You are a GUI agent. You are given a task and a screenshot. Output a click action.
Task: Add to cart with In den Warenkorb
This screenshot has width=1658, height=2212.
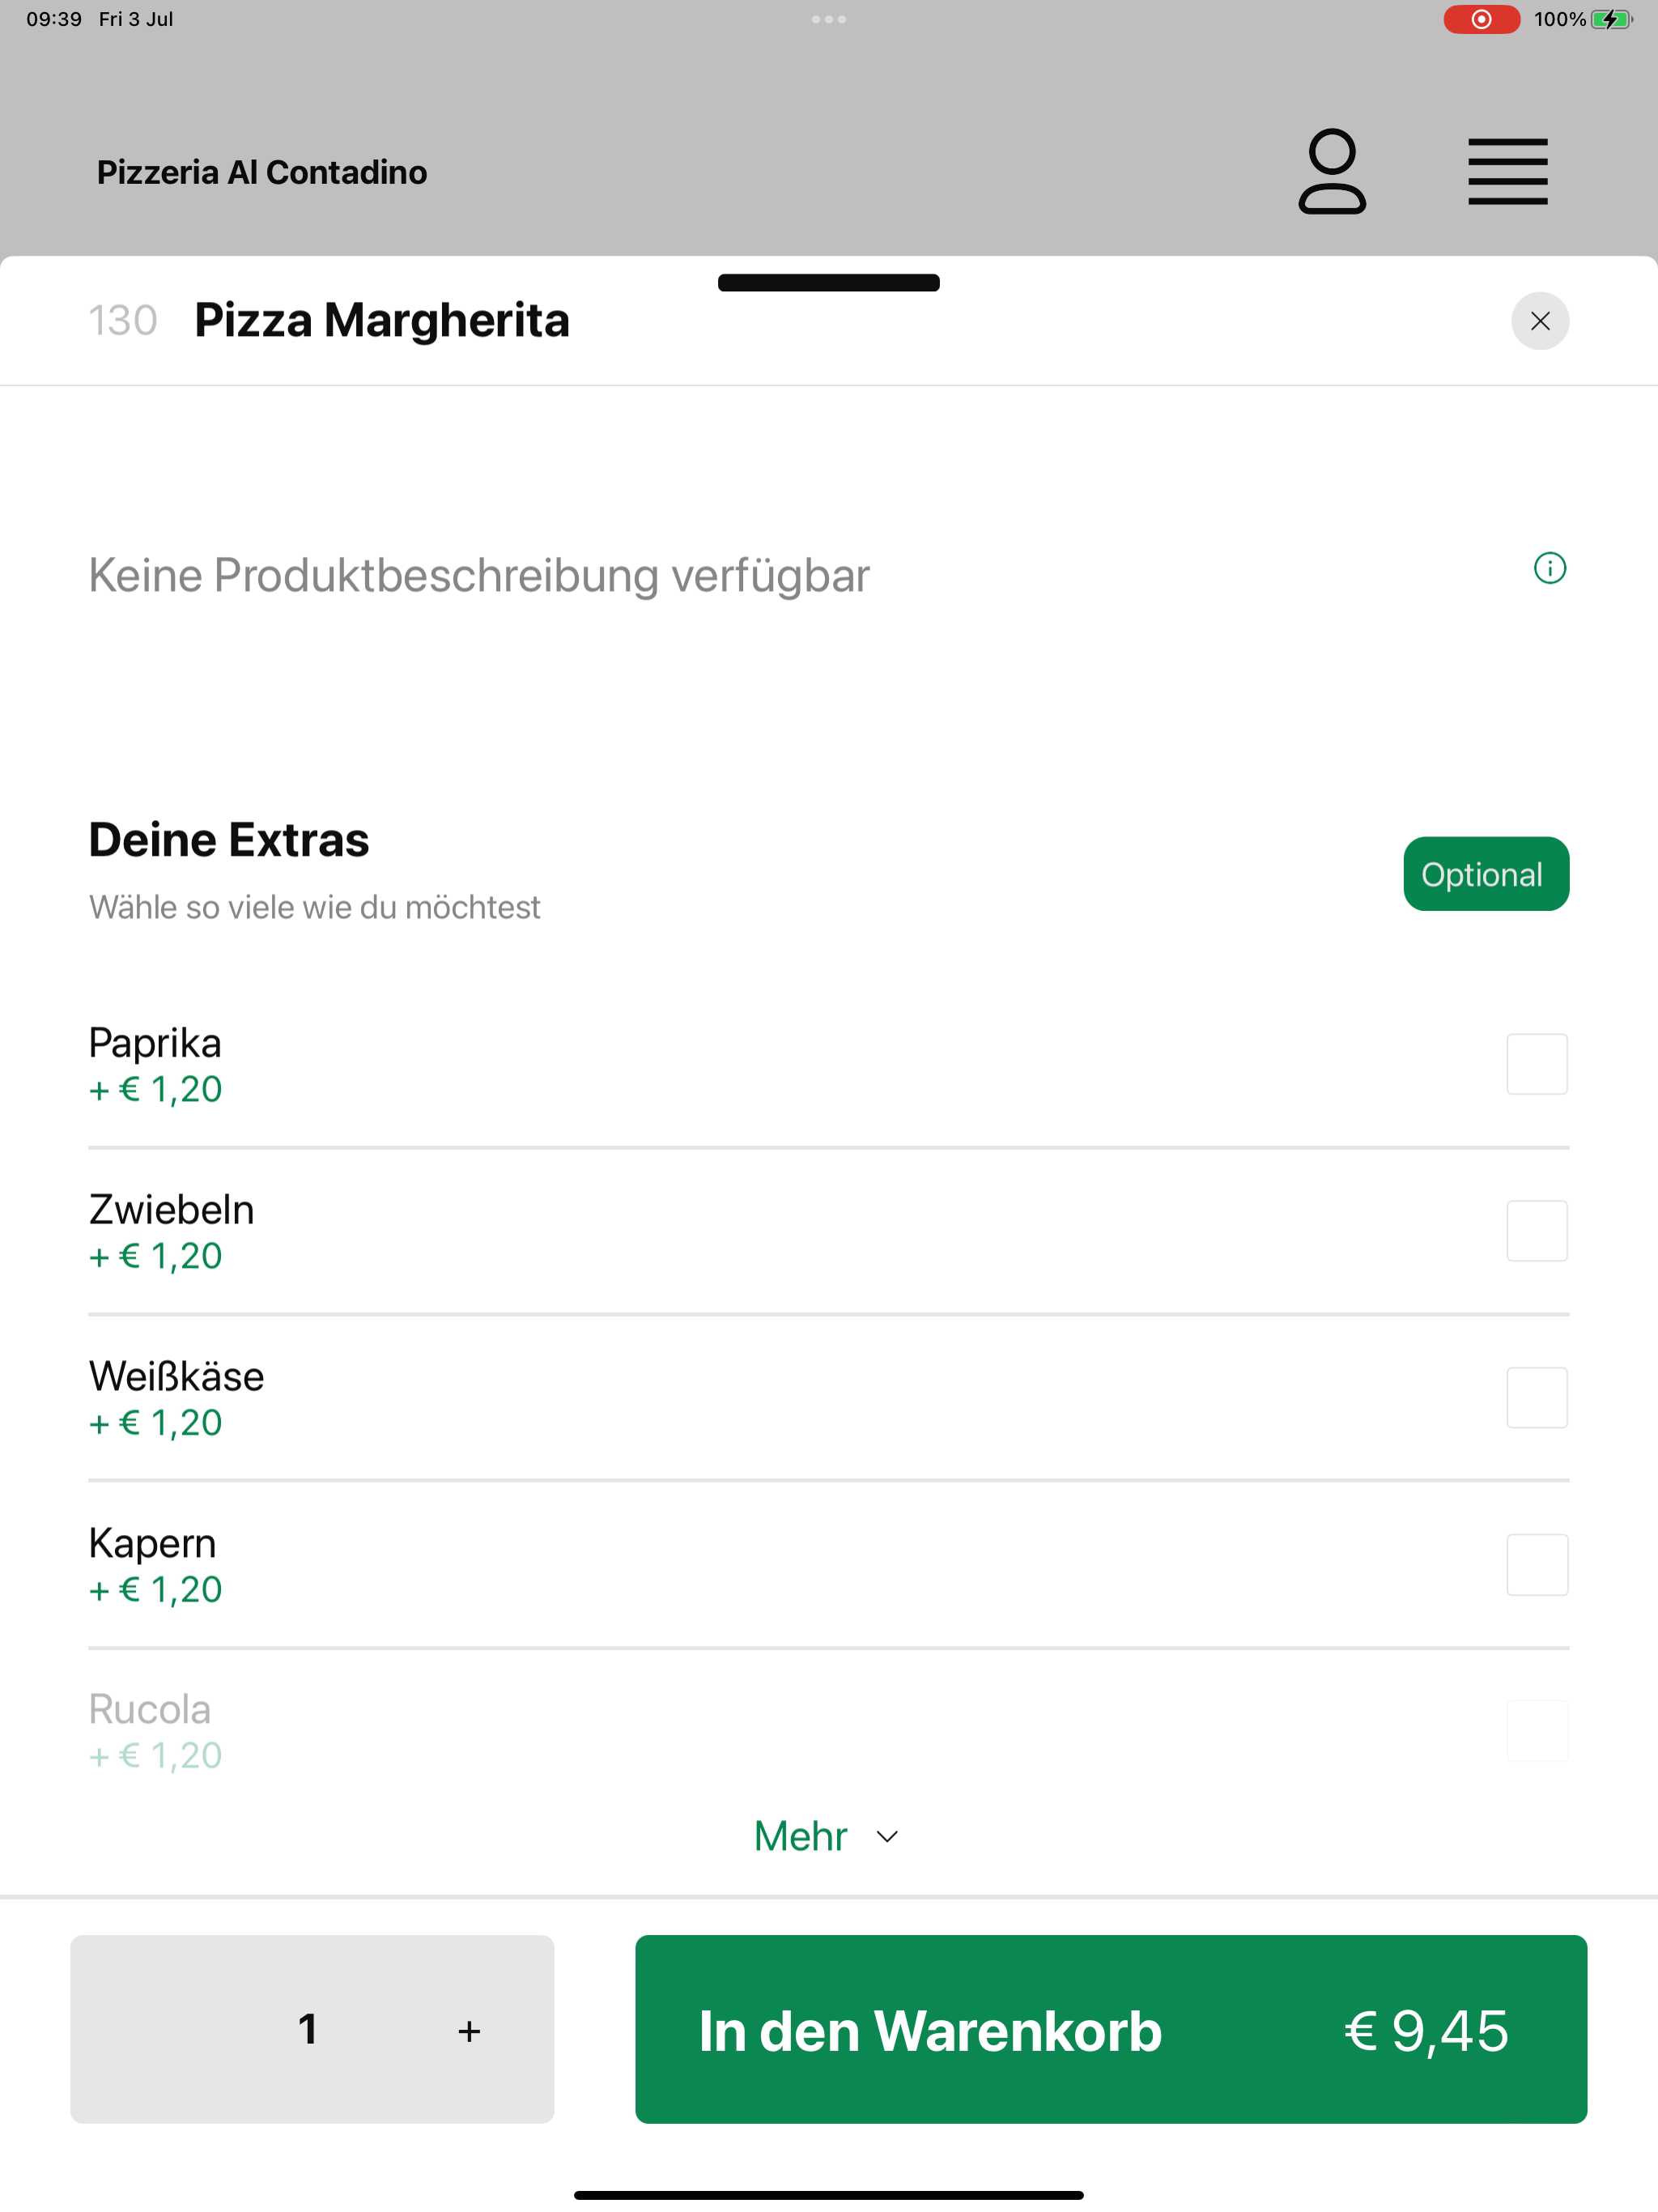pos(1111,2029)
